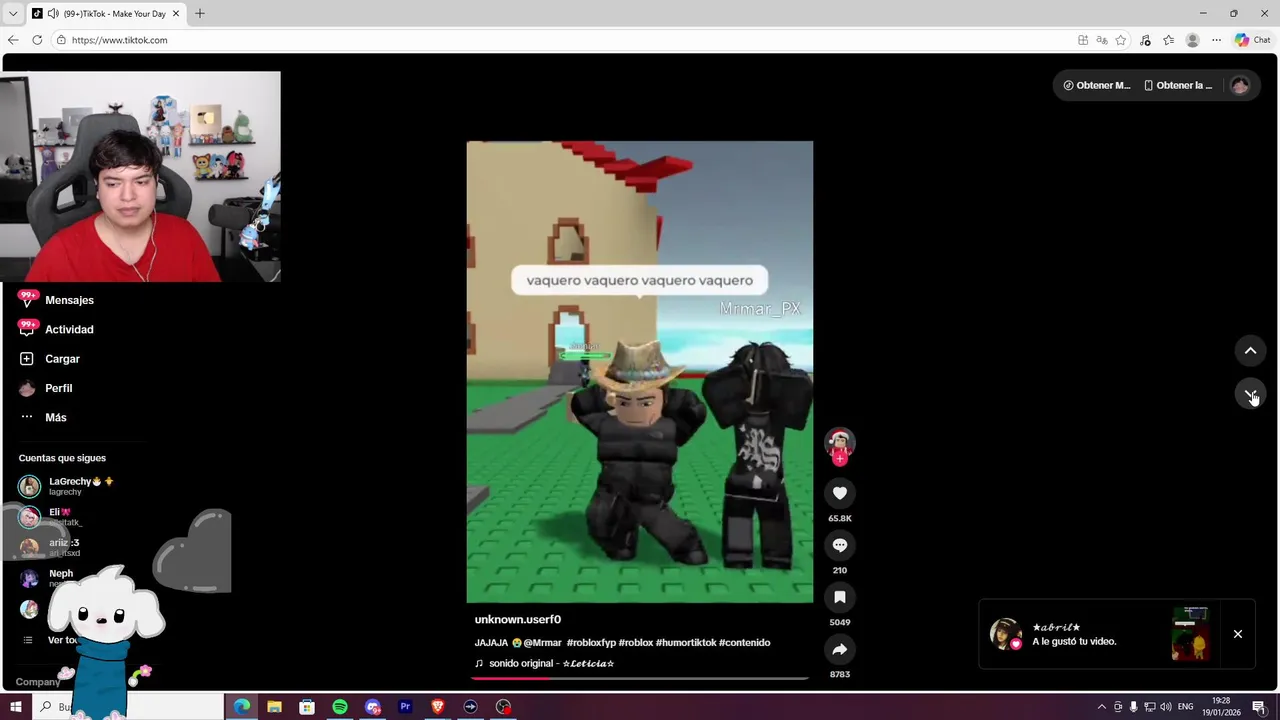The width and height of the screenshot is (1280, 720).
Task: Click the Roblox video to pause it
Action: click(640, 372)
